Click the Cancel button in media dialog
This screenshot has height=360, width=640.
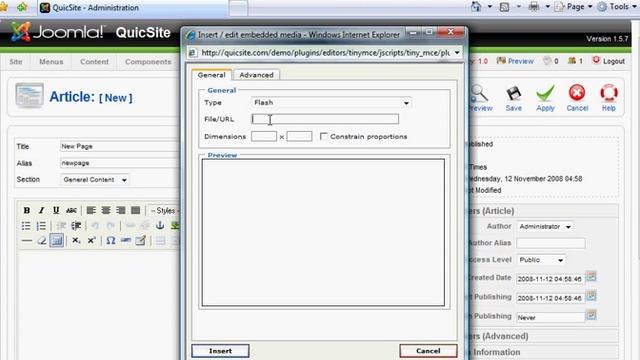[428, 351]
